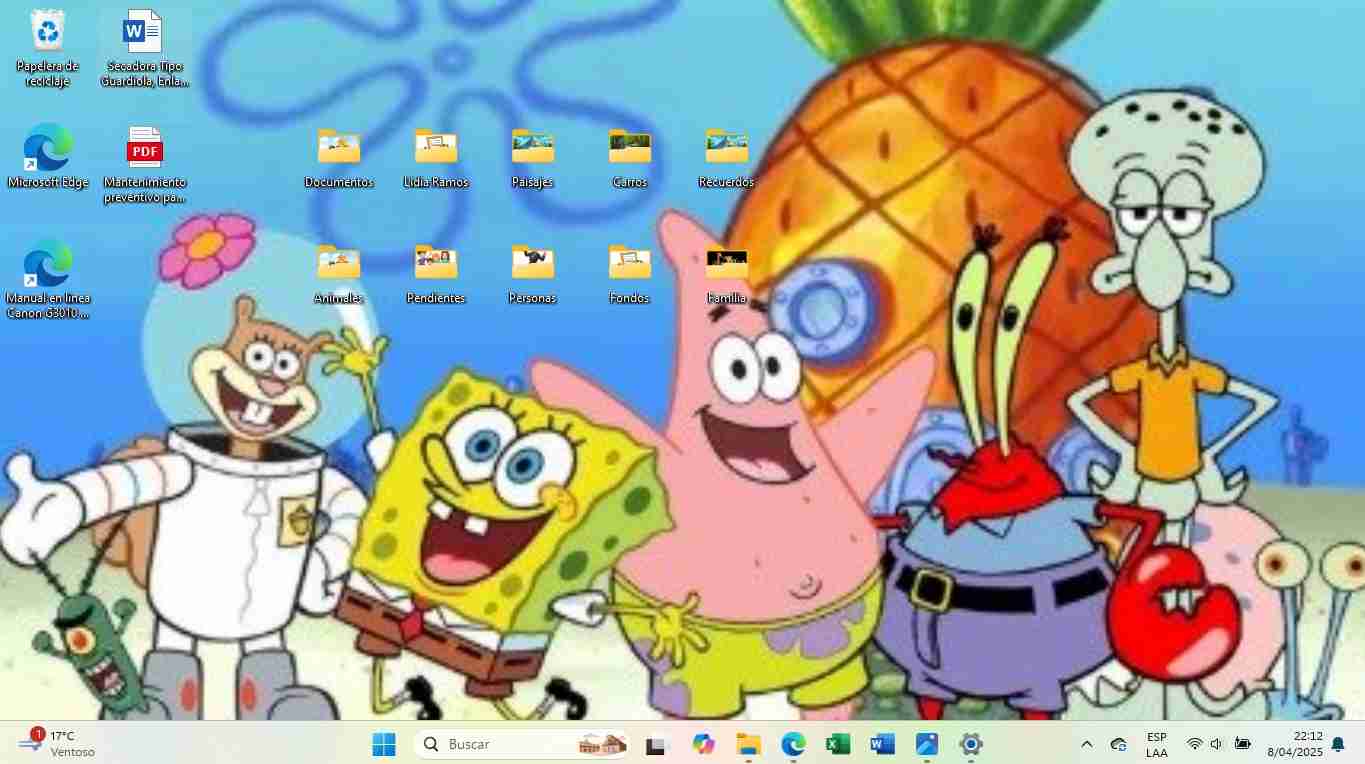Select the Carros folder

[x=630, y=158]
